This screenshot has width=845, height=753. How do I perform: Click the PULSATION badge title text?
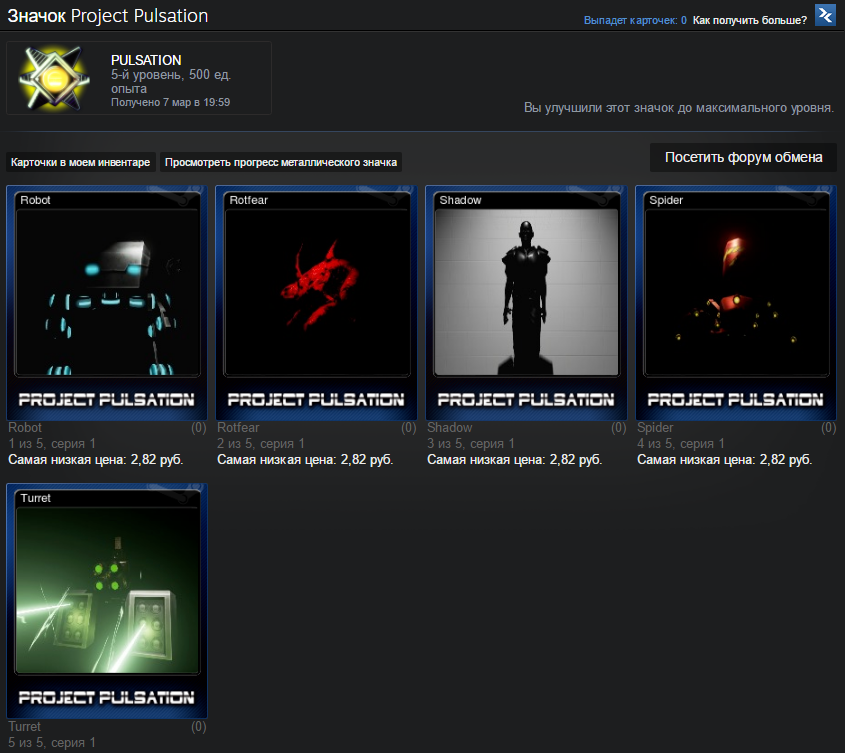146,60
